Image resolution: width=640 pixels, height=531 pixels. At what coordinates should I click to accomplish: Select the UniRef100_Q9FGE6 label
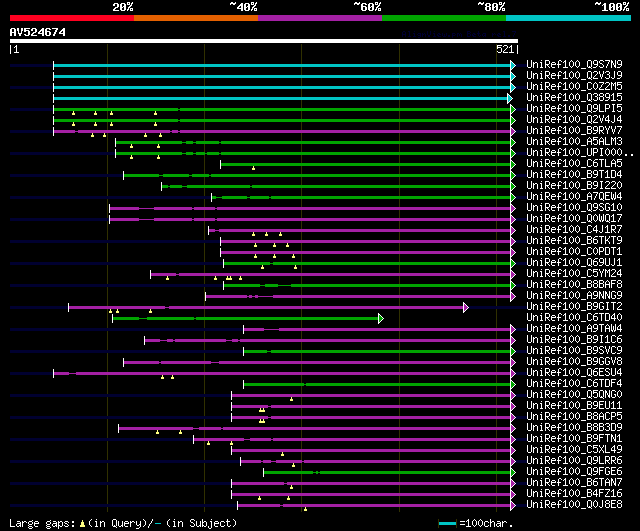(x=574, y=472)
